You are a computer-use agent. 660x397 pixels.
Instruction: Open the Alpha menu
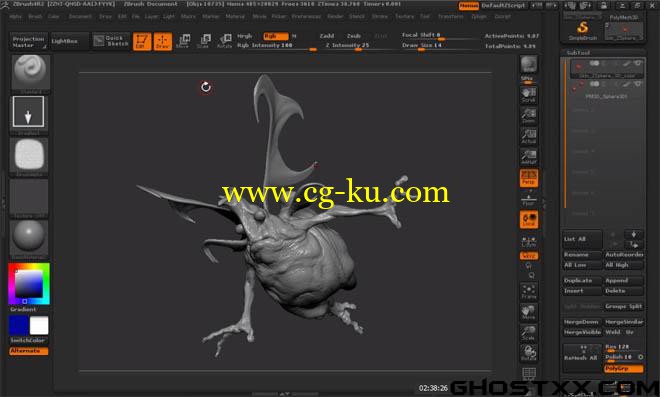click(16, 17)
